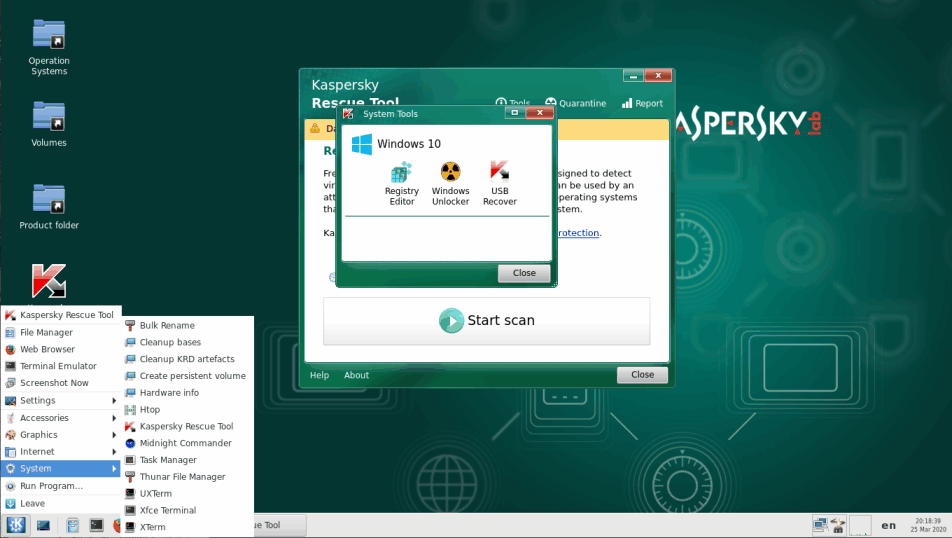Choose Create persistent volume entry
The height and width of the screenshot is (538, 952).
(188, 376)
